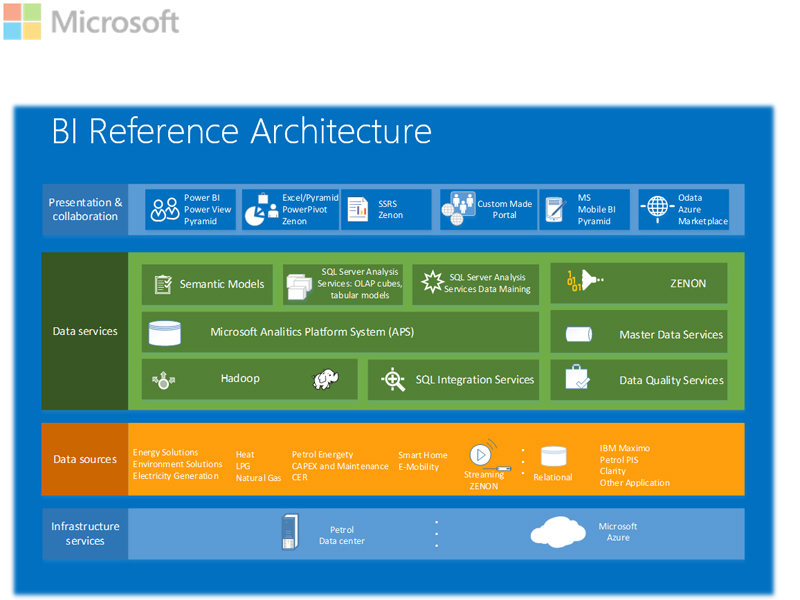800x600 pixels.
Task: Click the SQL Integration Services magnifier icon
Action: pyautogui.click(x=393, y=380)
